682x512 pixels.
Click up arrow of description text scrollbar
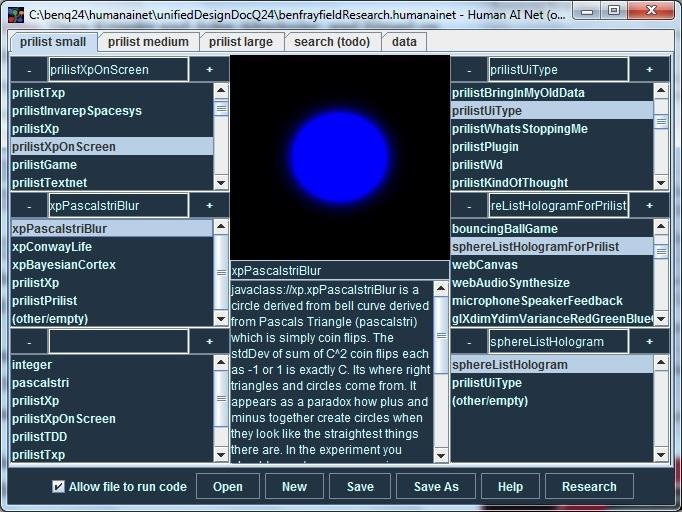441,288
